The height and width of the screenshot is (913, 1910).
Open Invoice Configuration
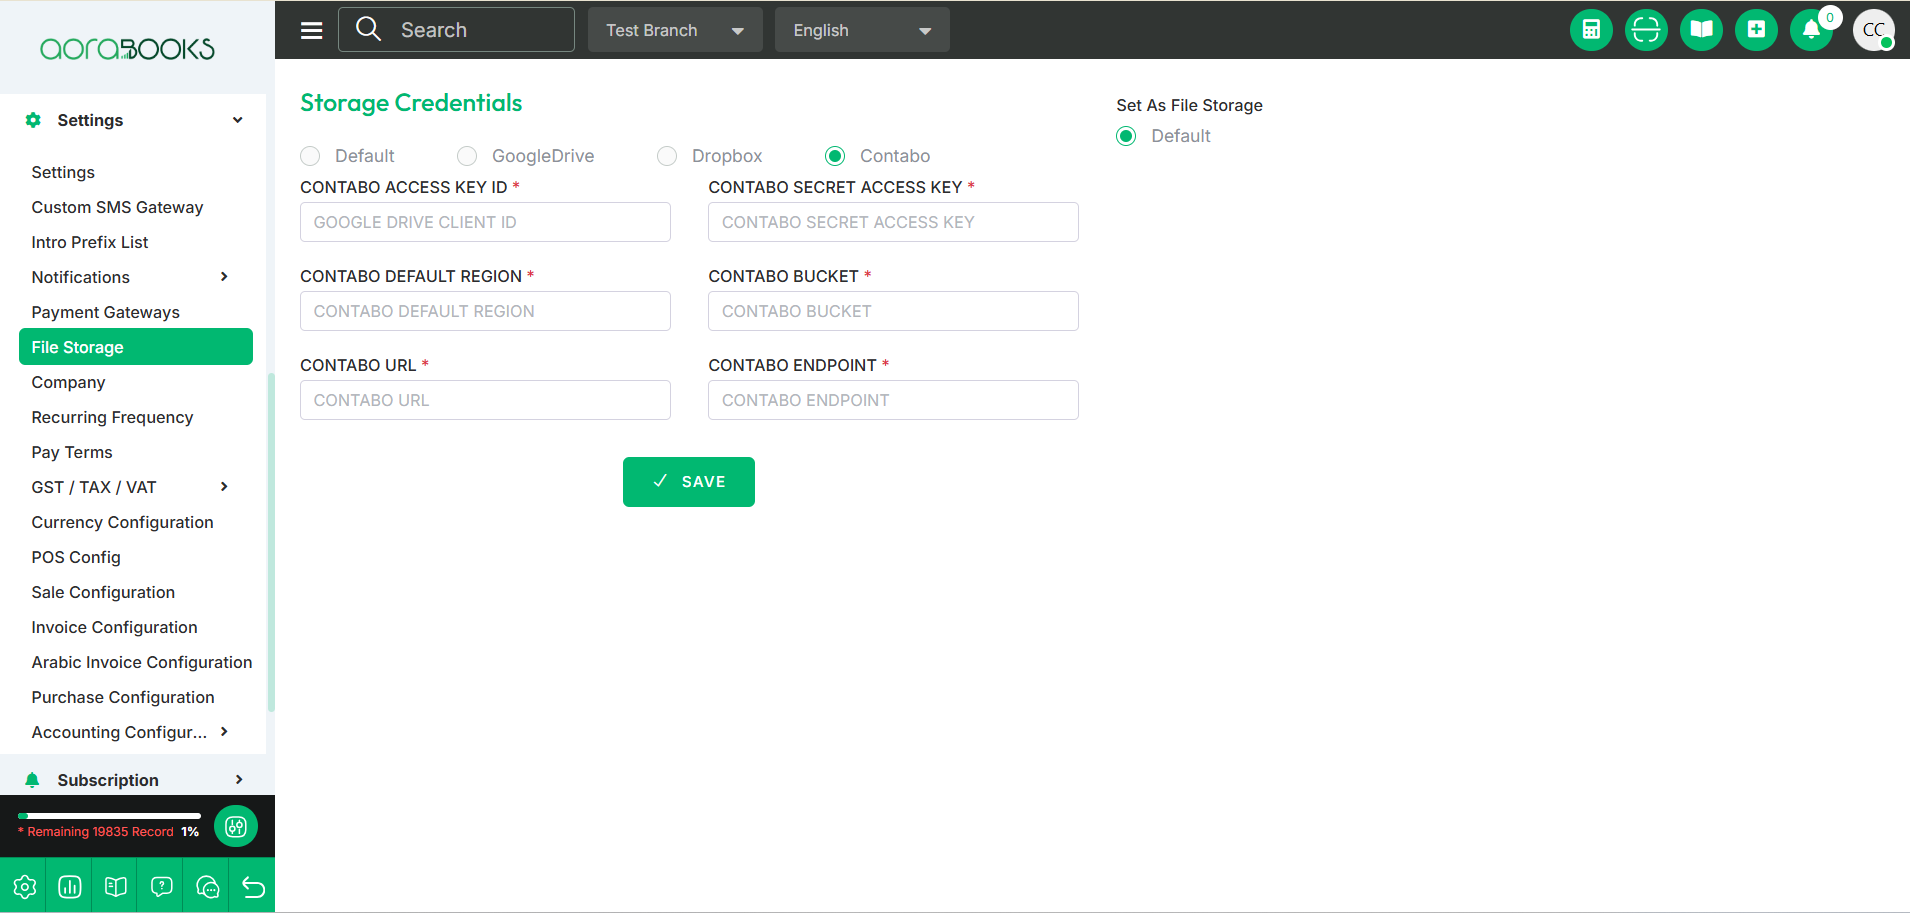tap(114, 627)
